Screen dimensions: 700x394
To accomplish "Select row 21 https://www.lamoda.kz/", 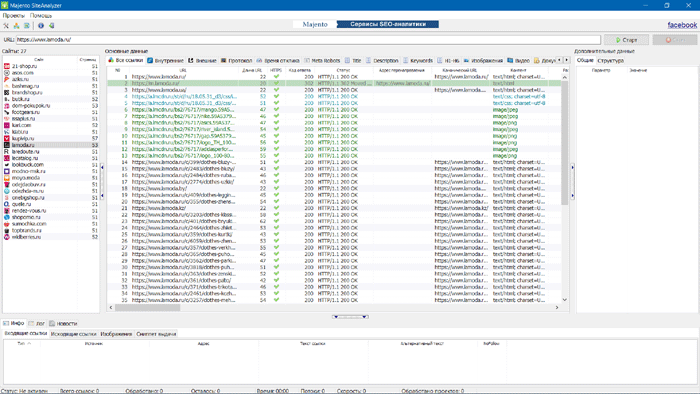I will click(334, 208).
